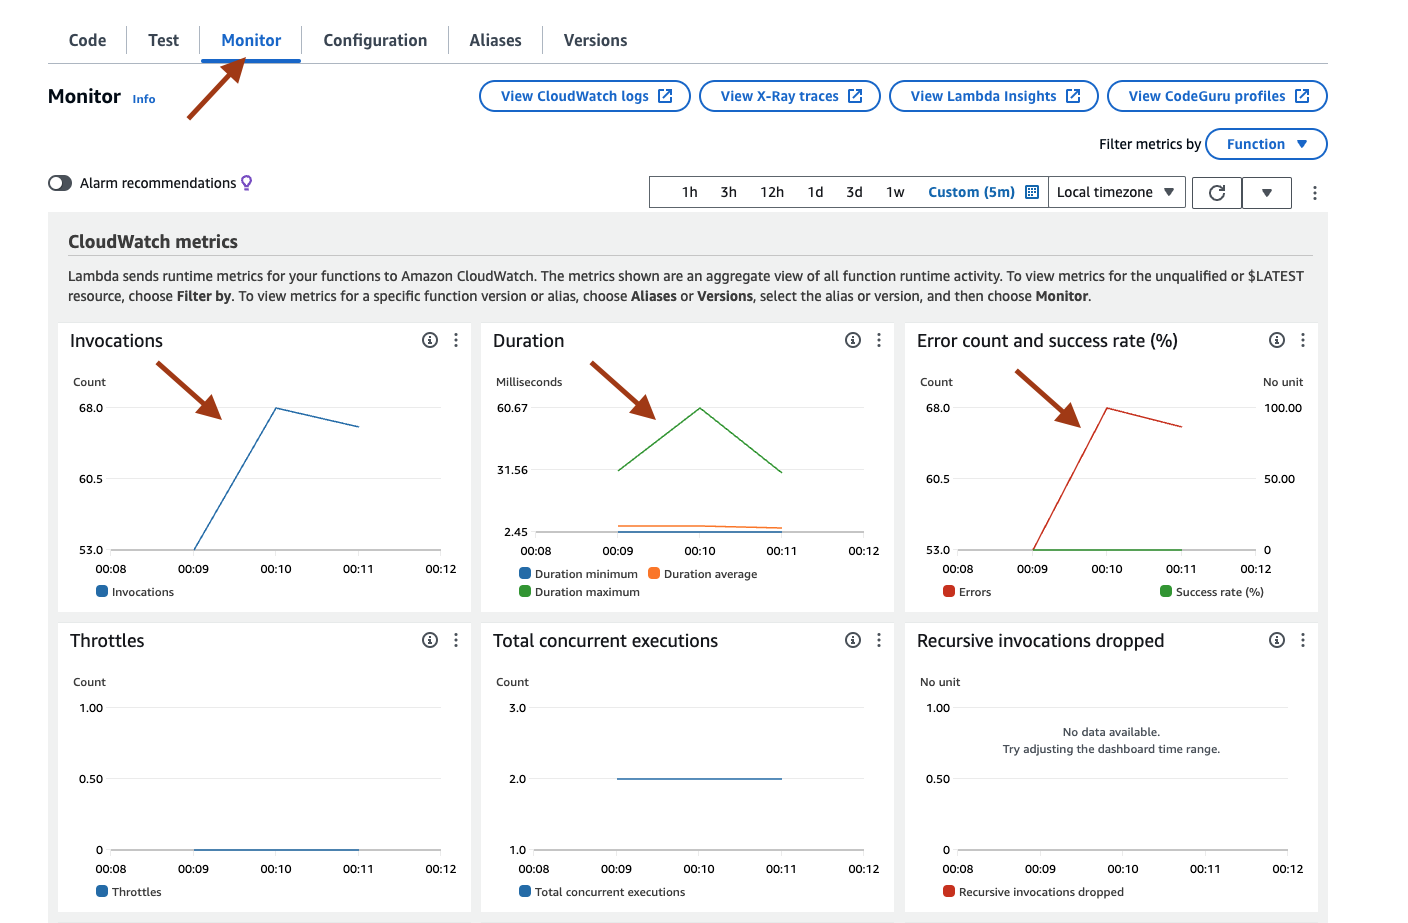Open Invocations widget three-dot menu
Viewport: 1408px width, 923px height.
[x=456, y=340]
